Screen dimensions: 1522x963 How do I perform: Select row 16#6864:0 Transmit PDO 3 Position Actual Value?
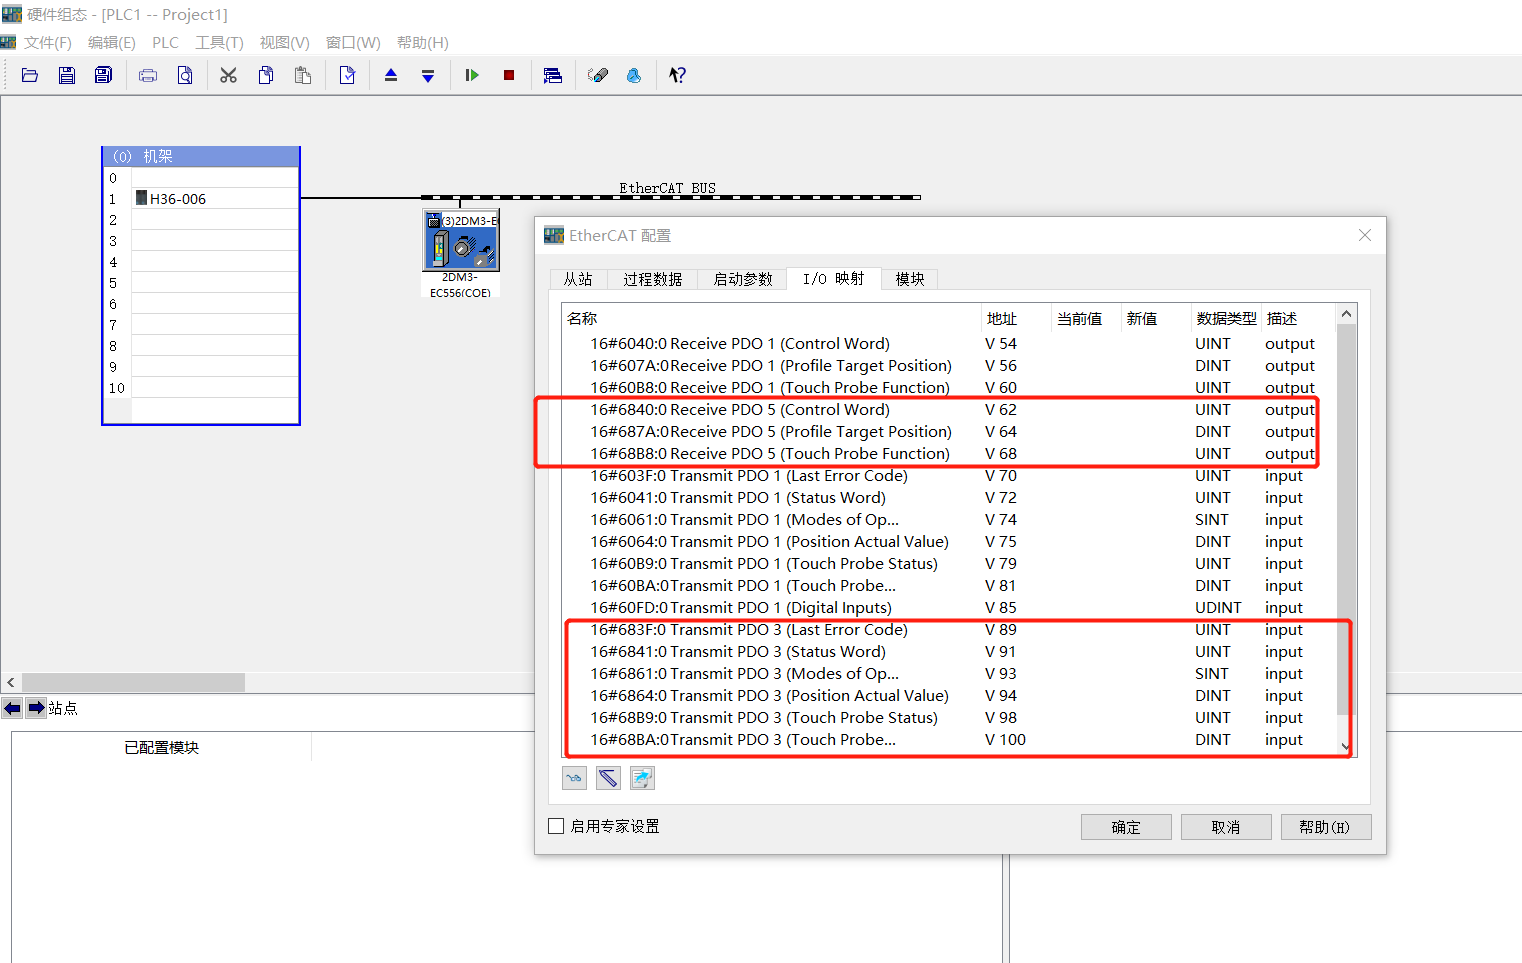(x=950, y=696)
